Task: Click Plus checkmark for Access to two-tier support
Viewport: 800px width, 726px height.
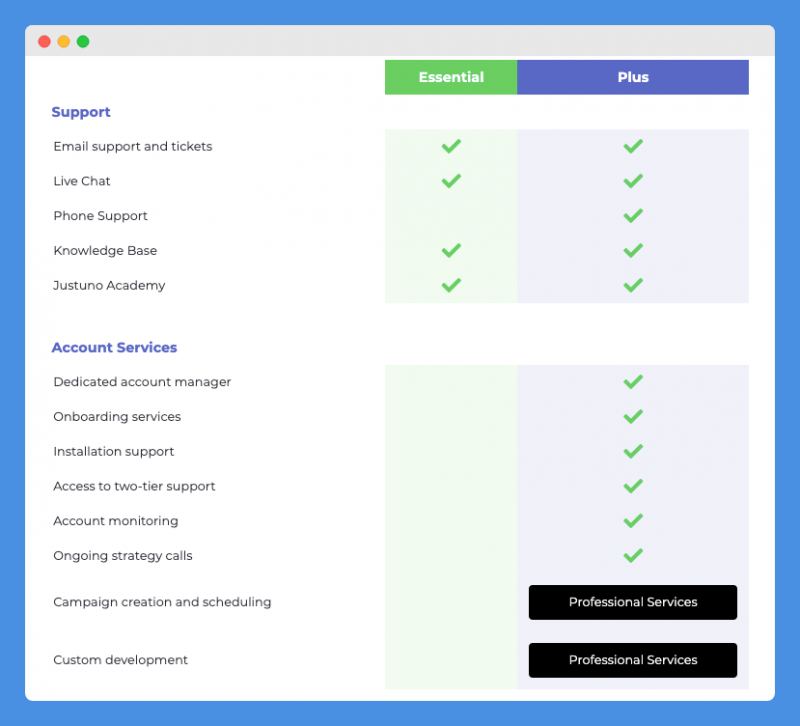Action: coord(633,486)
